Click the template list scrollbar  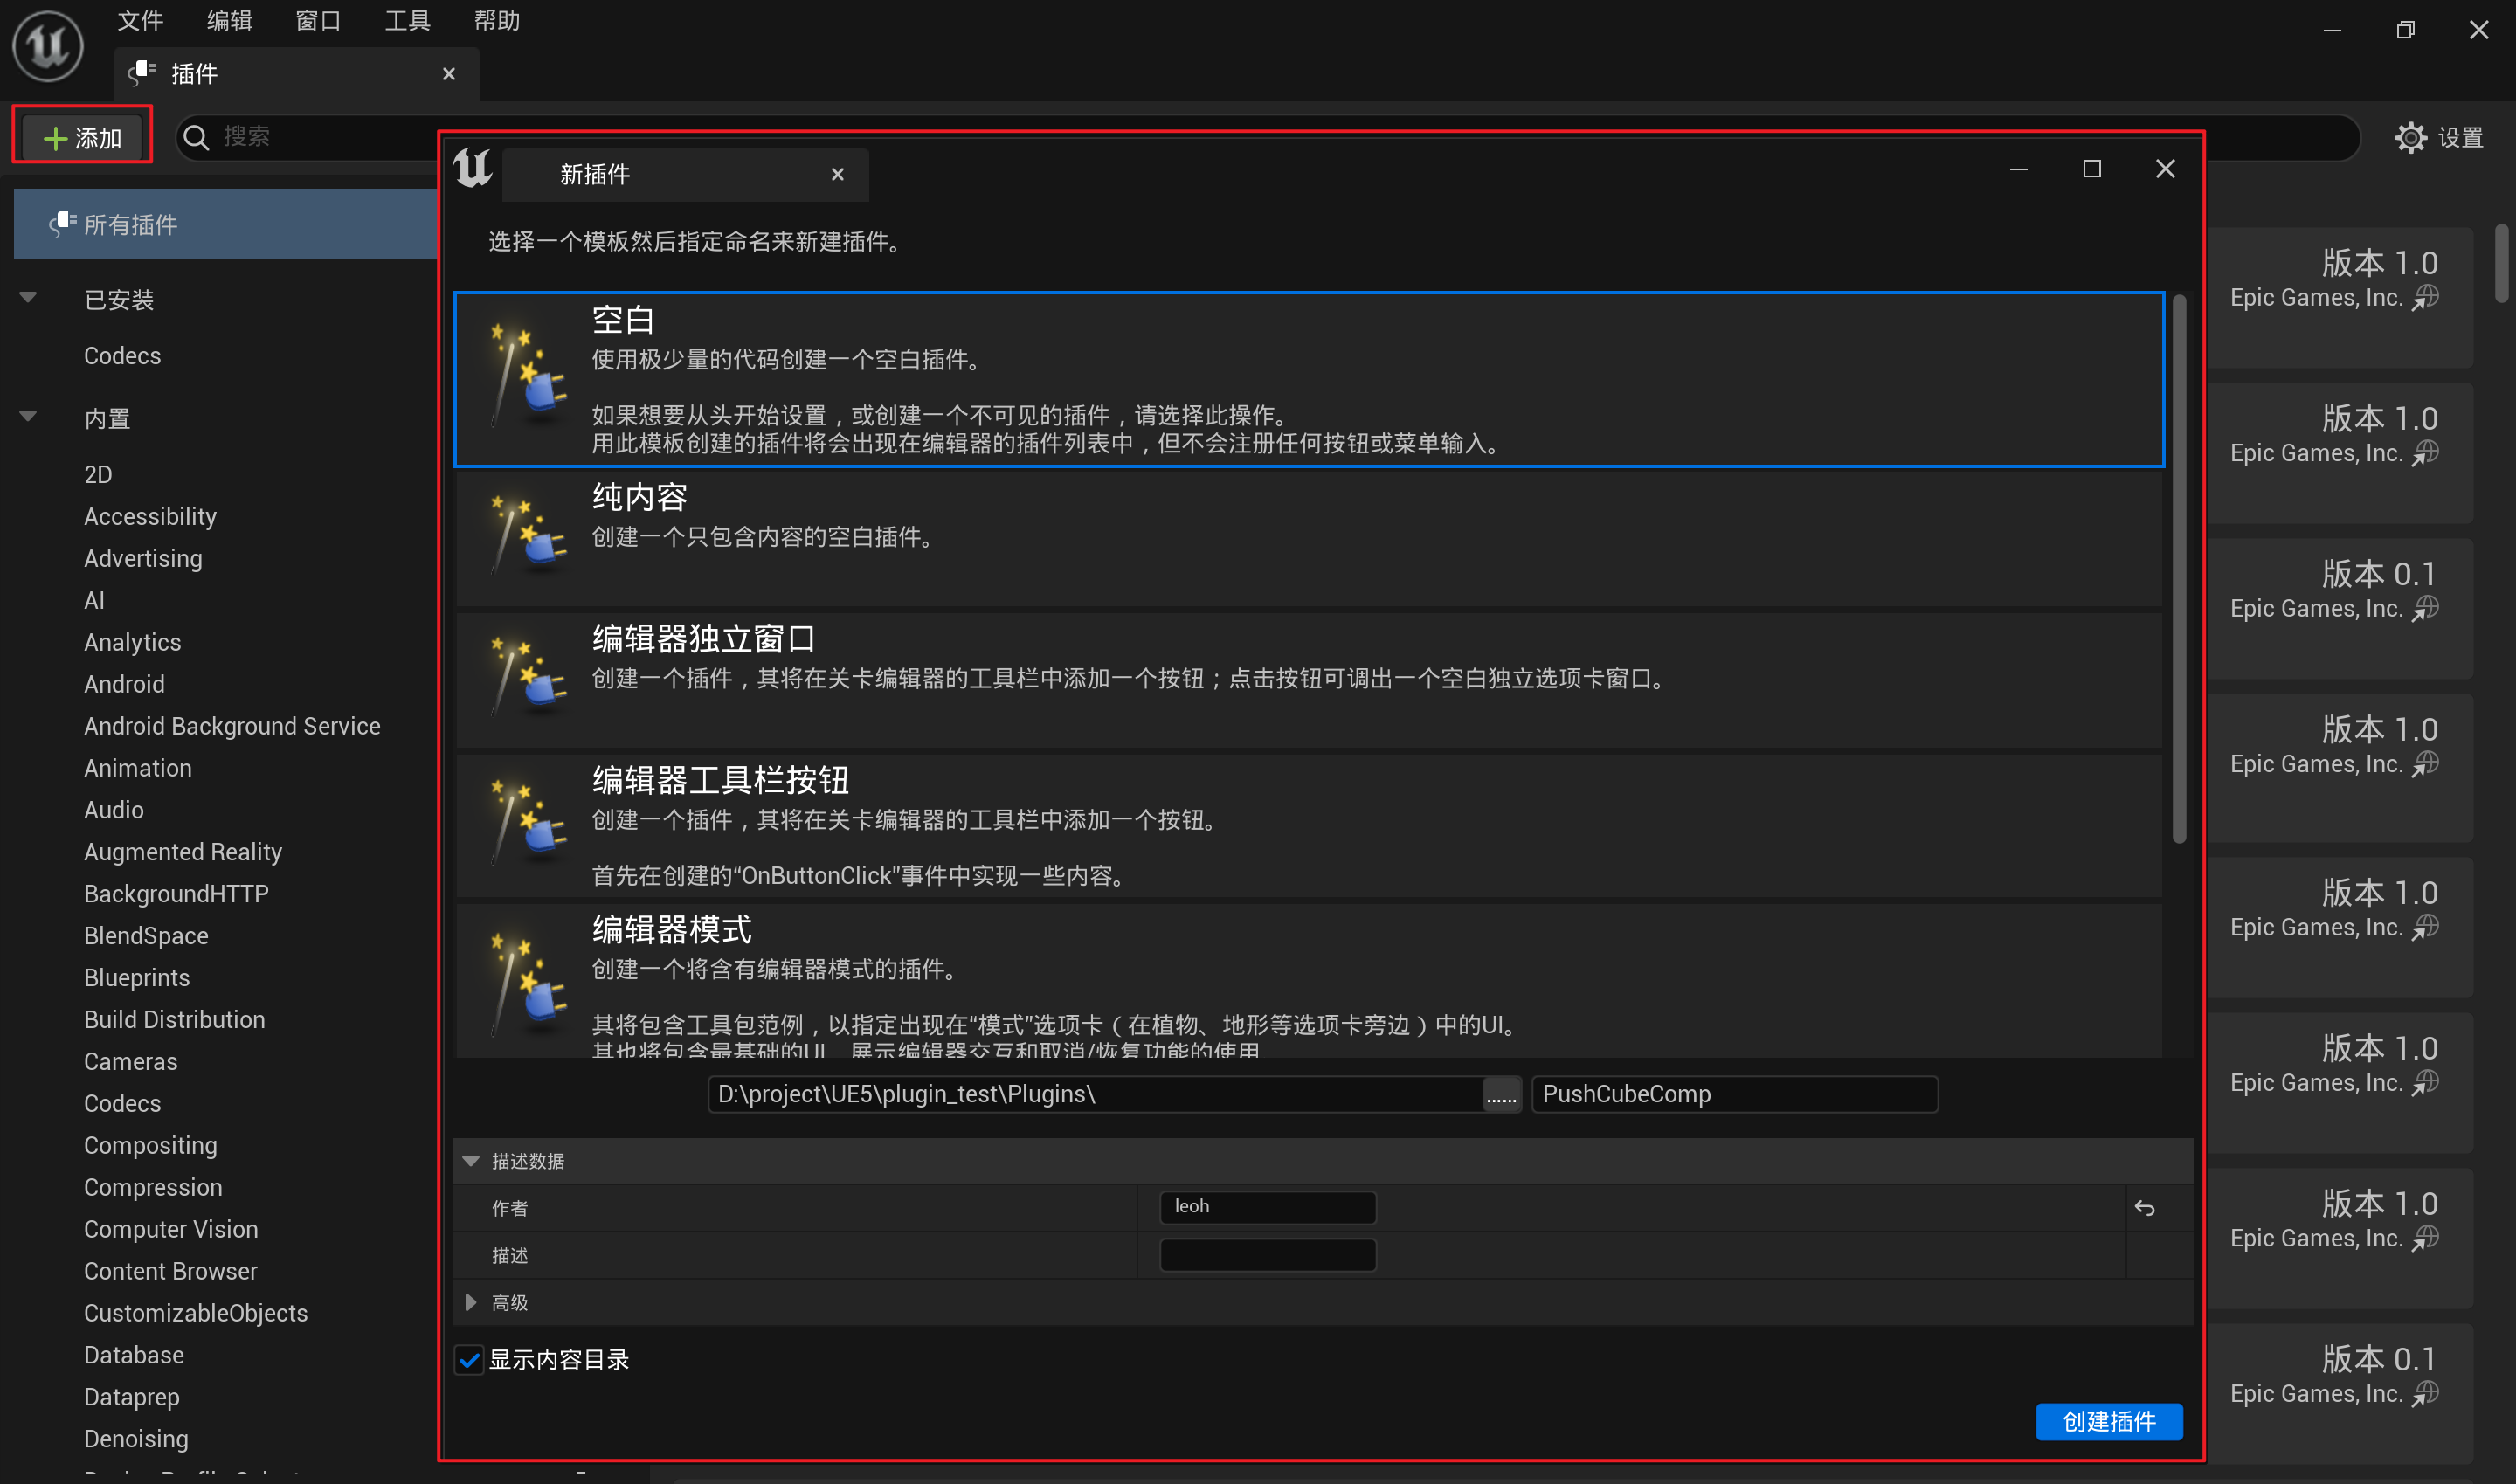coord(2178,570)
